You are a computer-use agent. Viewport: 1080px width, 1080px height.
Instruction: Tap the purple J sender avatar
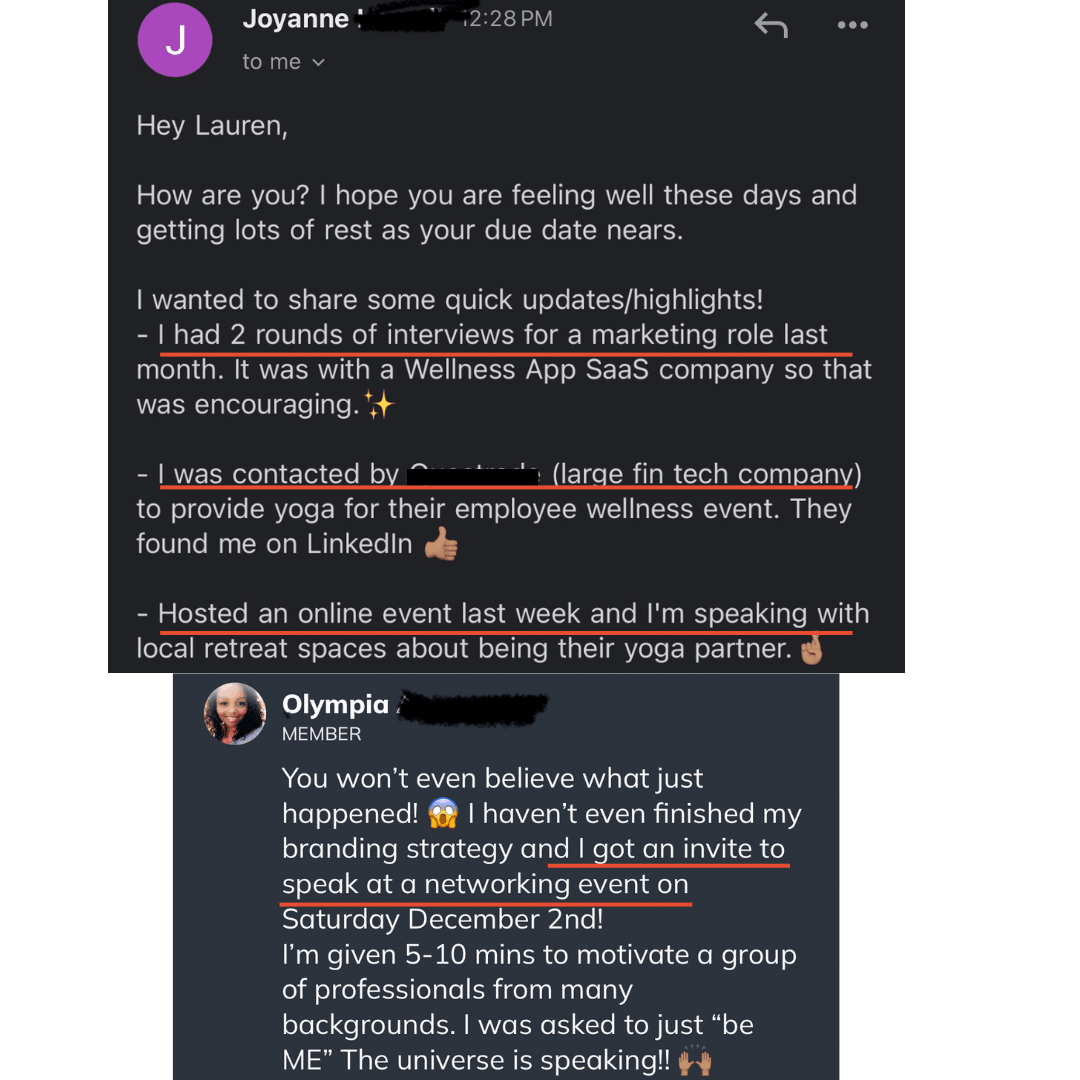(175, 41)
